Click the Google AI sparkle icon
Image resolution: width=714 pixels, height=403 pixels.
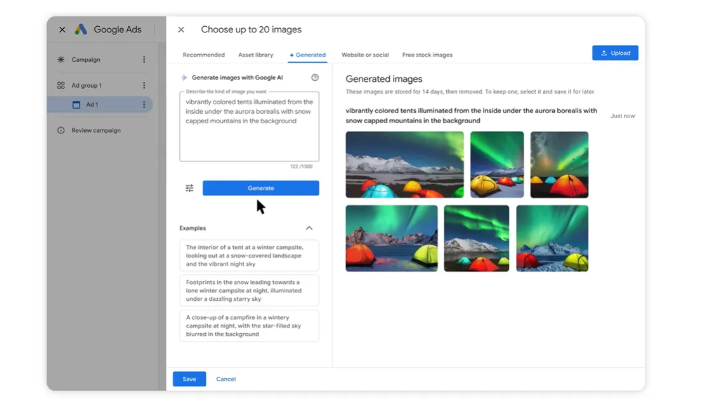(184, 77)
